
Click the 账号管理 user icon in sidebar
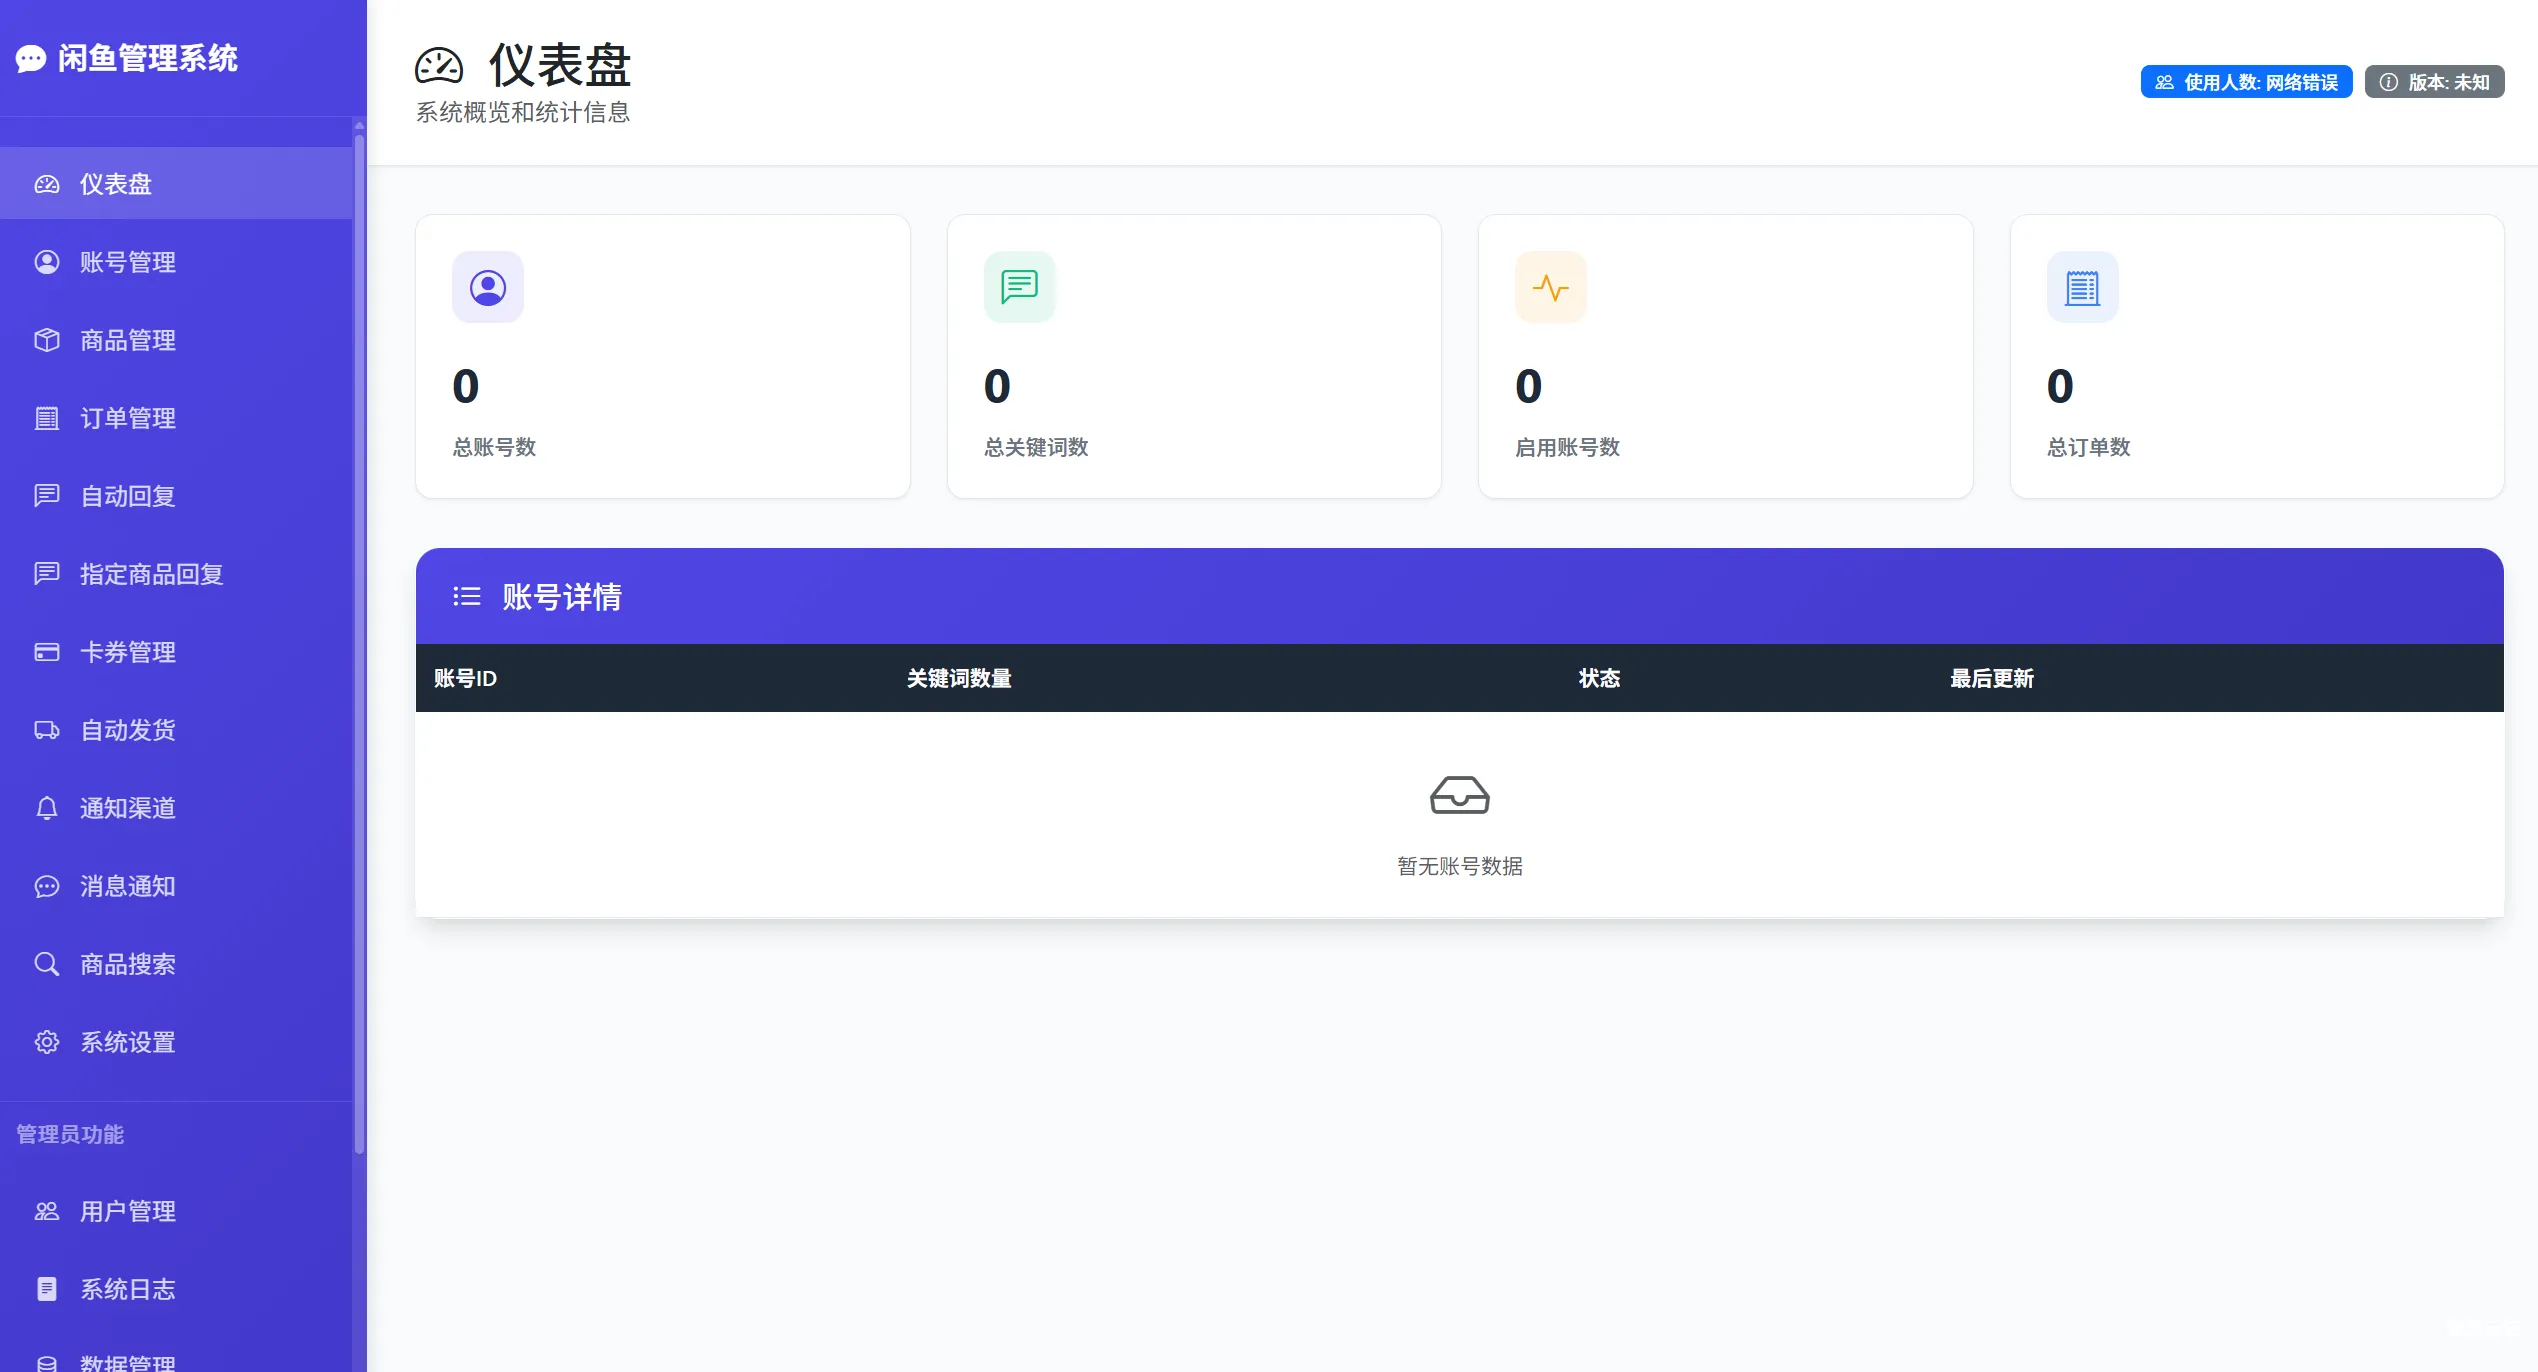pos(47,262)
